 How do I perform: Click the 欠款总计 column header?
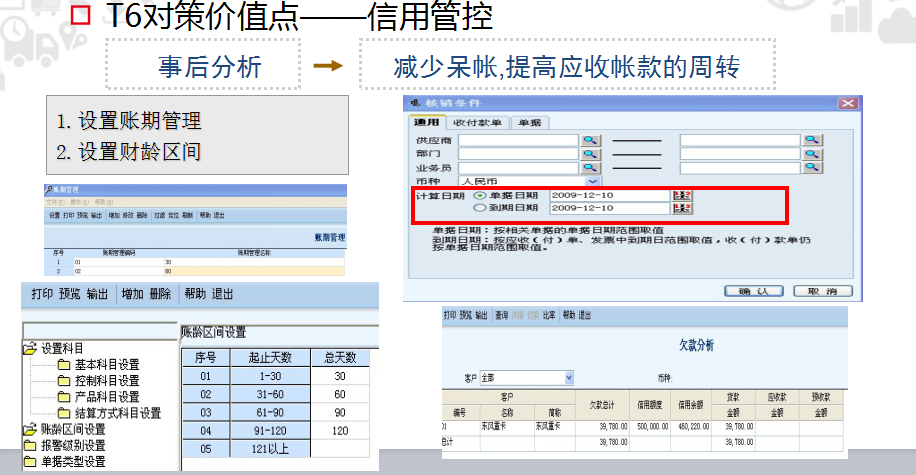point(602,405)
